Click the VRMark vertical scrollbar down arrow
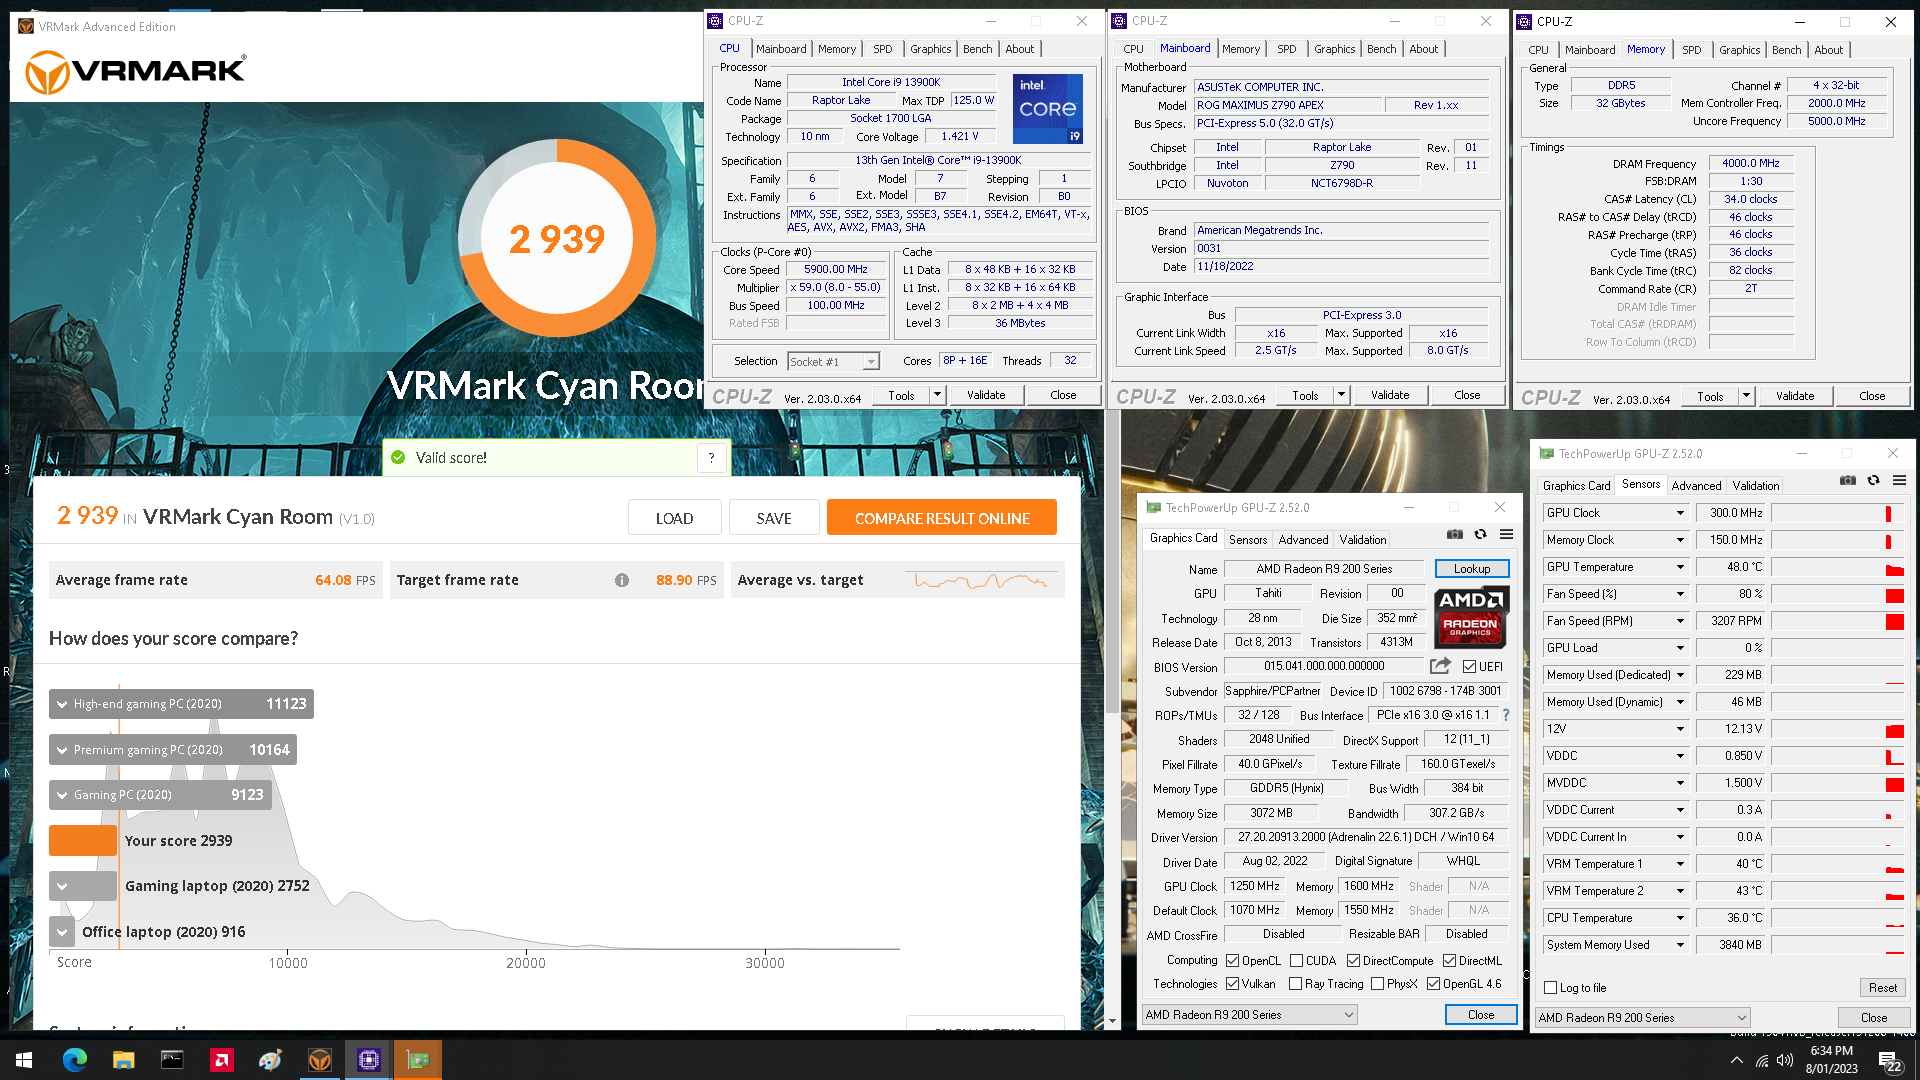The image size is (1920, 1080). 1112,1021
